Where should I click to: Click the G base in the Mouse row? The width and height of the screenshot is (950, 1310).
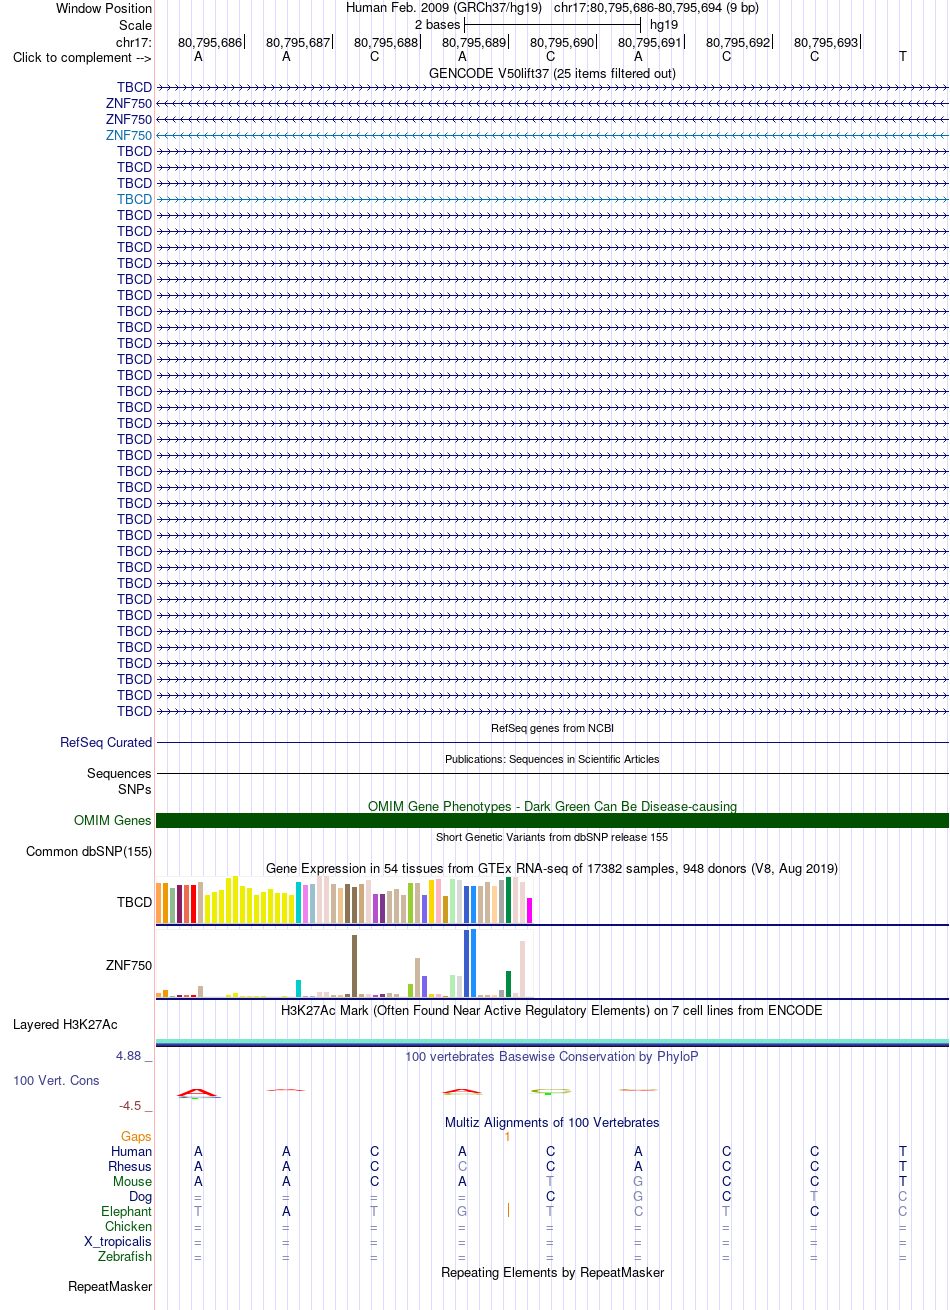point(638,1182)
